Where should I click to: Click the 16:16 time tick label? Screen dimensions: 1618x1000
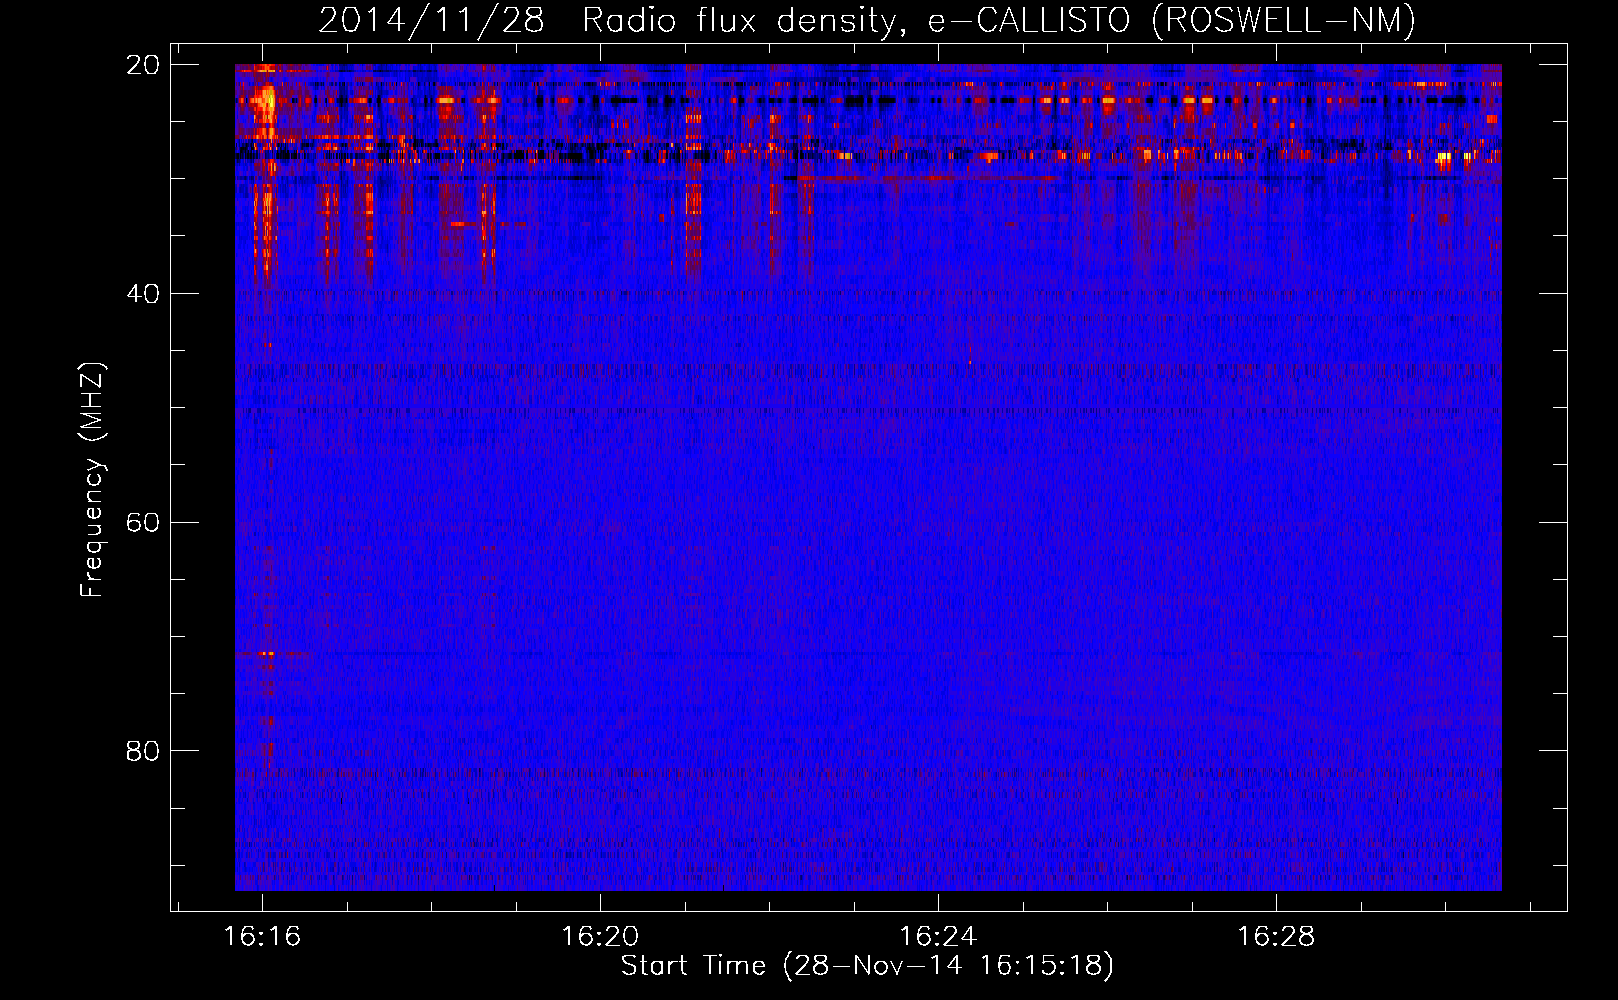pos(262,937)
